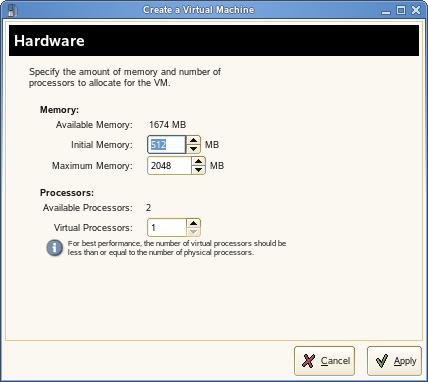Click the 'Available Processors:' label
The image size is (428, 382).
coord(88,208)
